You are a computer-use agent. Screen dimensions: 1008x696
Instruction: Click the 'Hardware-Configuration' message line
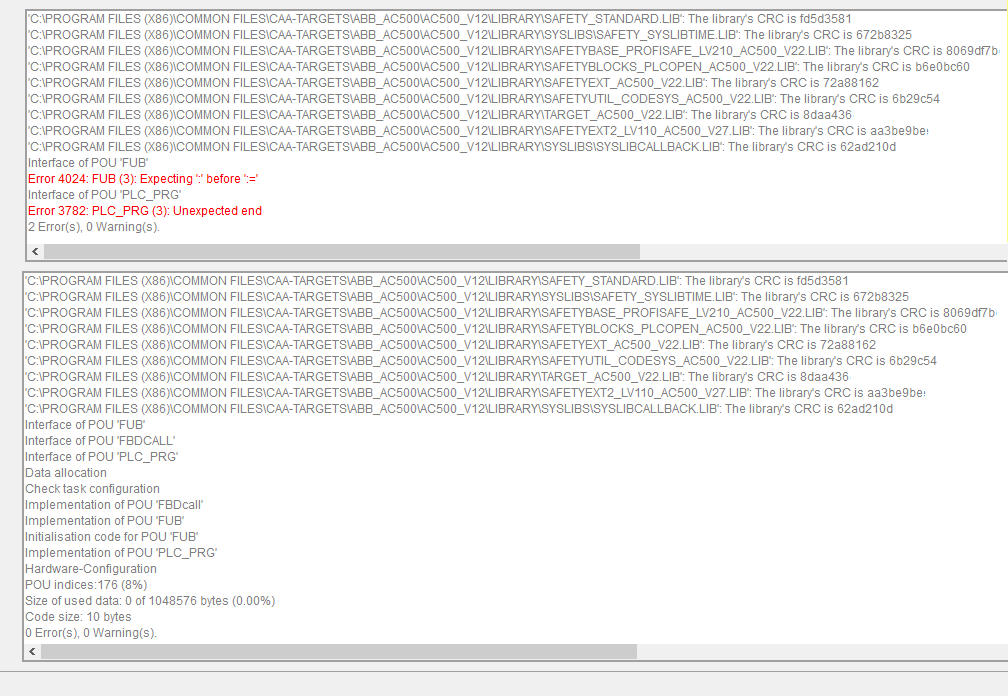pos(91,569)
